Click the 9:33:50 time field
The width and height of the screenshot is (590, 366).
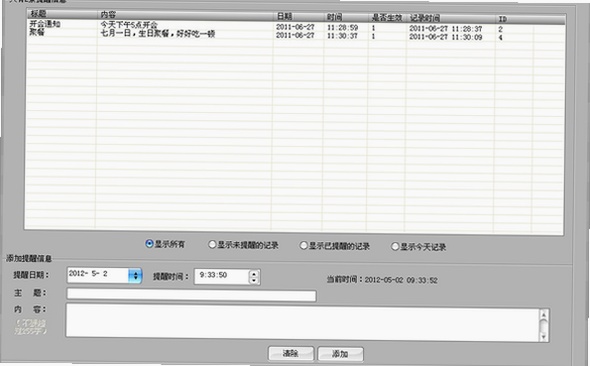point(222,276)
